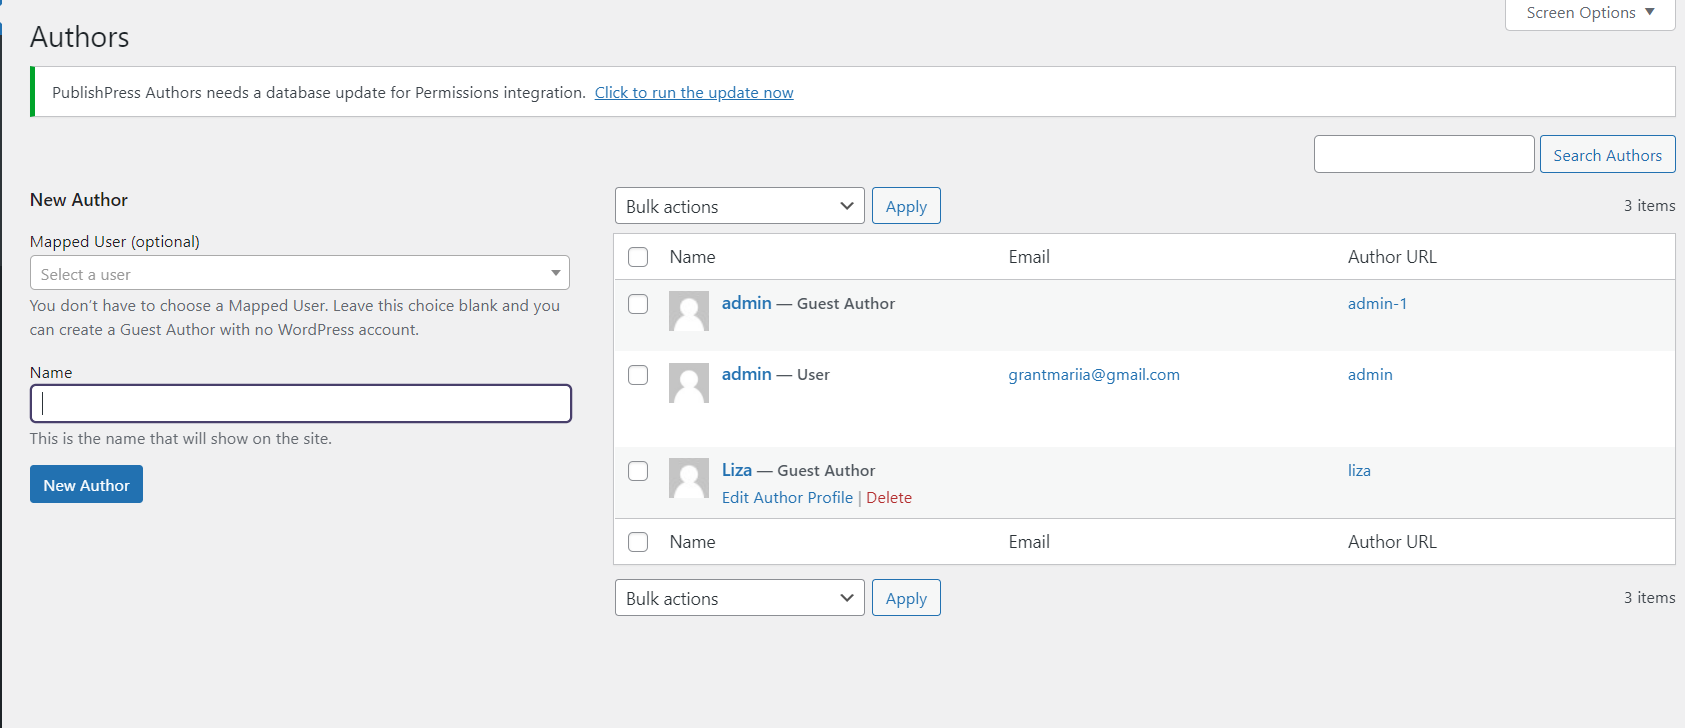Open Edit Author Profile for Liza
This screenshot has width=1685, height=728.
tap(787, 498)
